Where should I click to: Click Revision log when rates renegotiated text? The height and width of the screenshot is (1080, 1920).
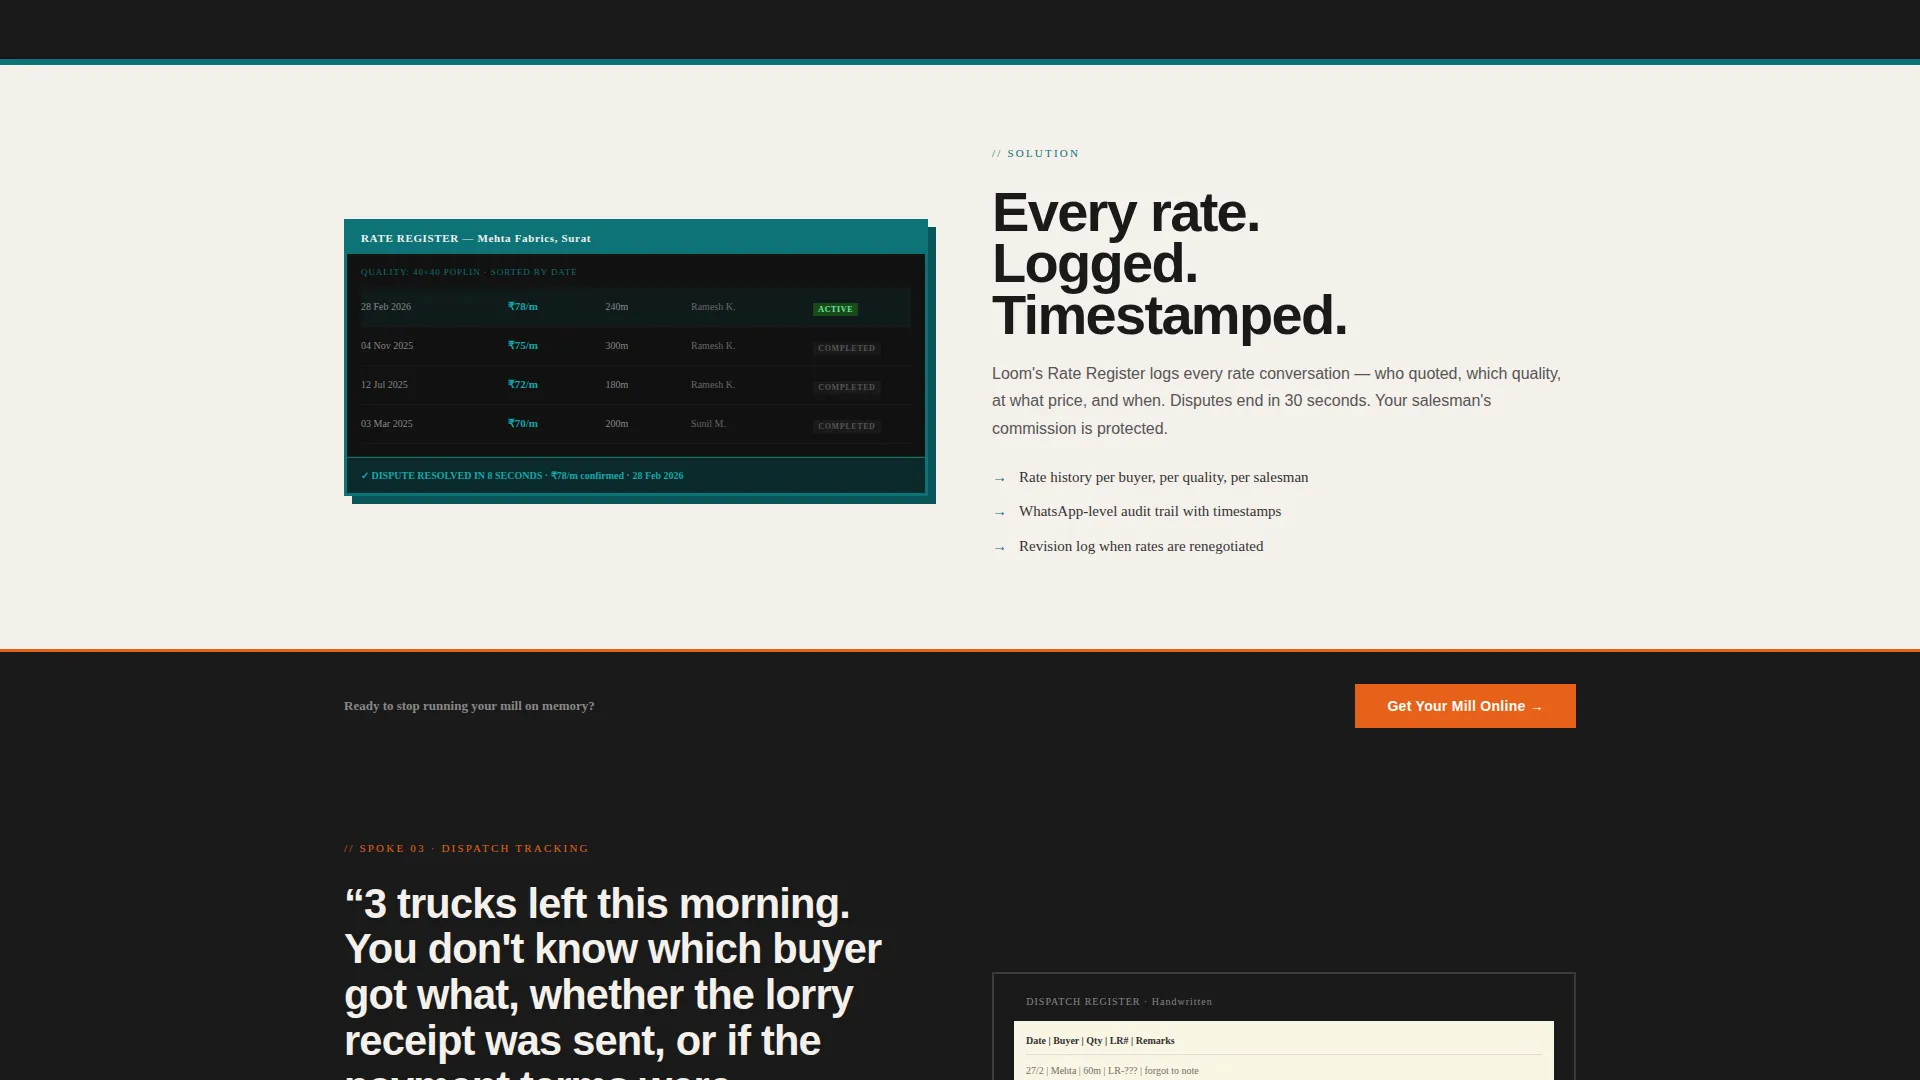[x=1141, y=546]
